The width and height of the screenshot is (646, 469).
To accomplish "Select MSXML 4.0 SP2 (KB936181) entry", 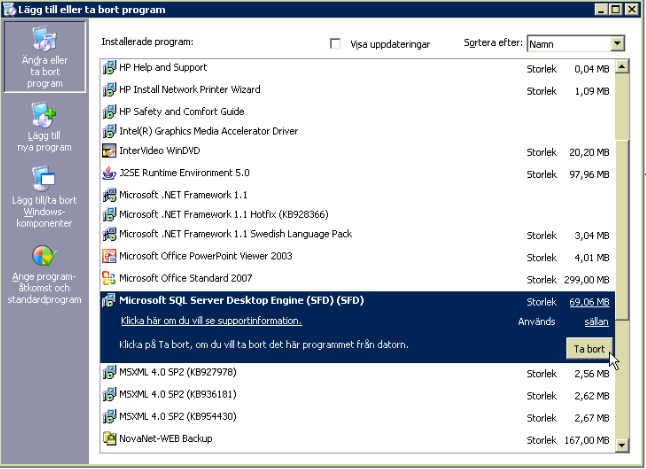I will (357, 395).
